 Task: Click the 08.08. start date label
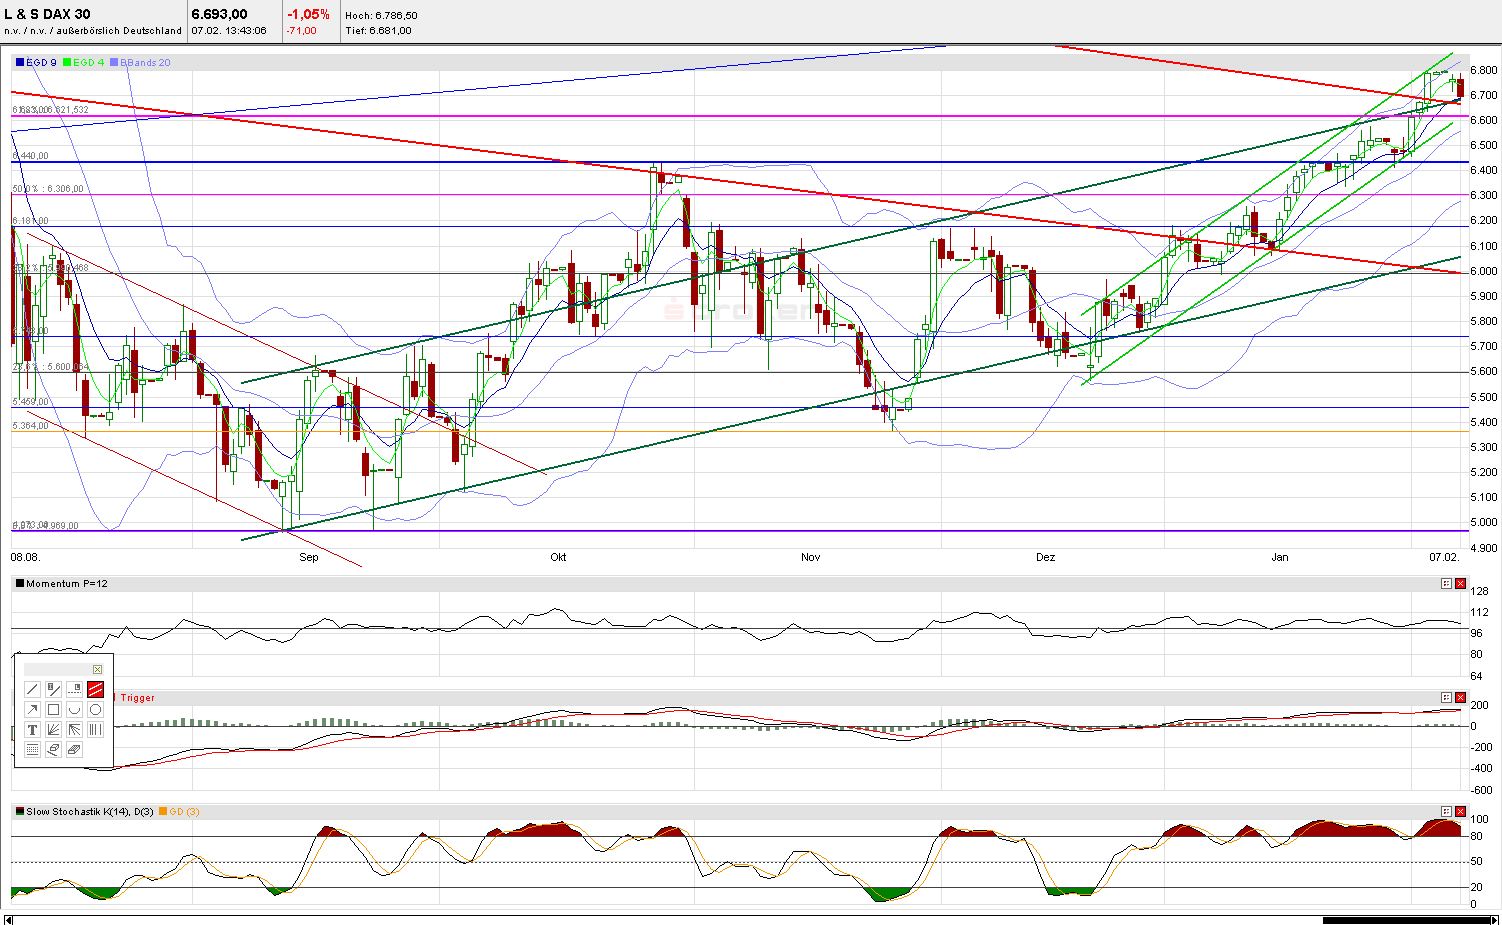(x=25, y=557)
